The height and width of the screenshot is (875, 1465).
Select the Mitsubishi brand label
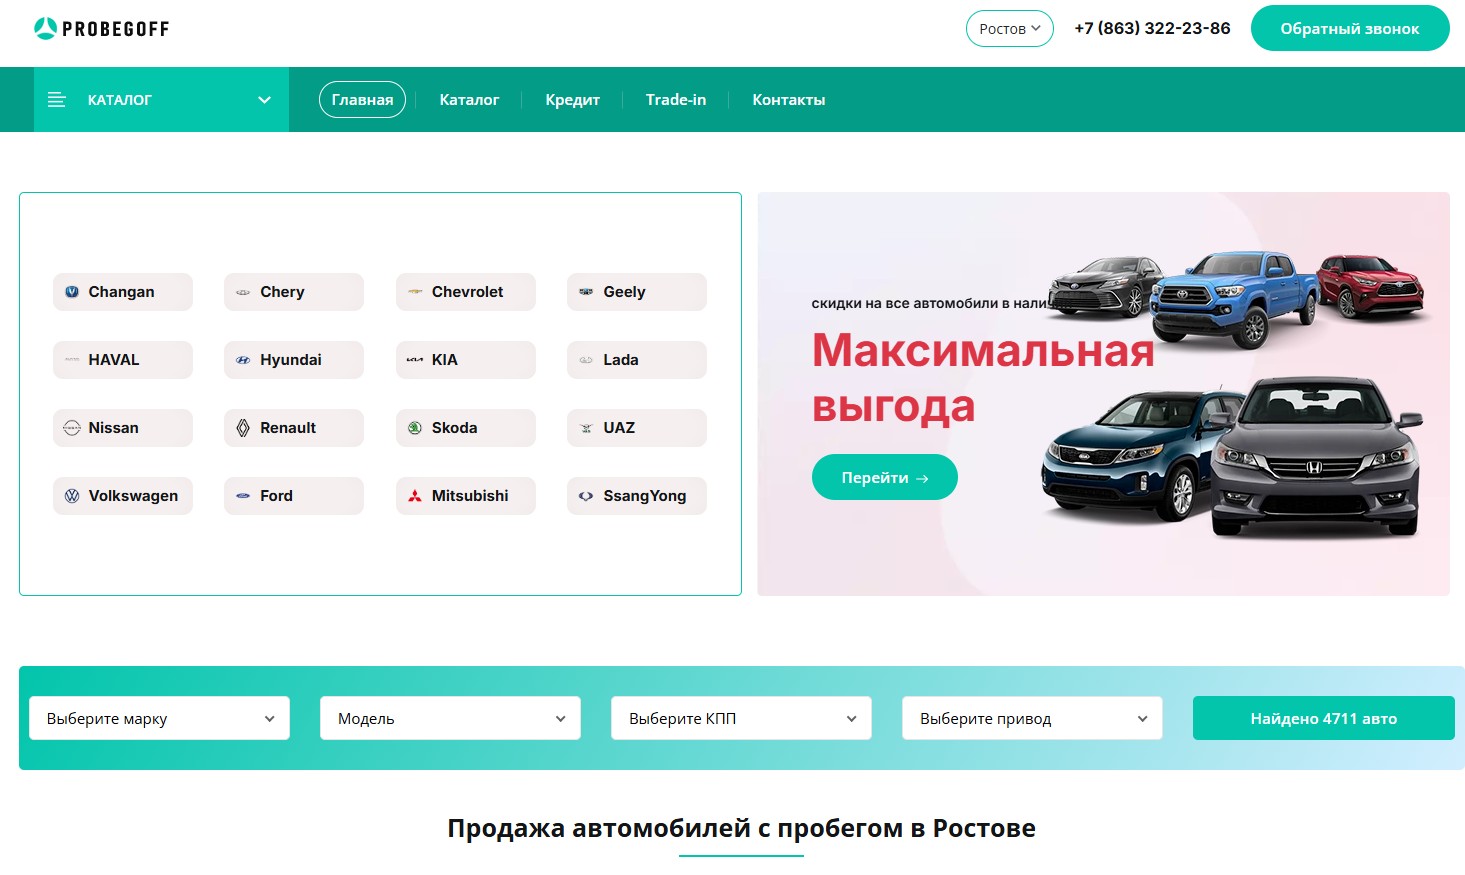pos(470,496)
